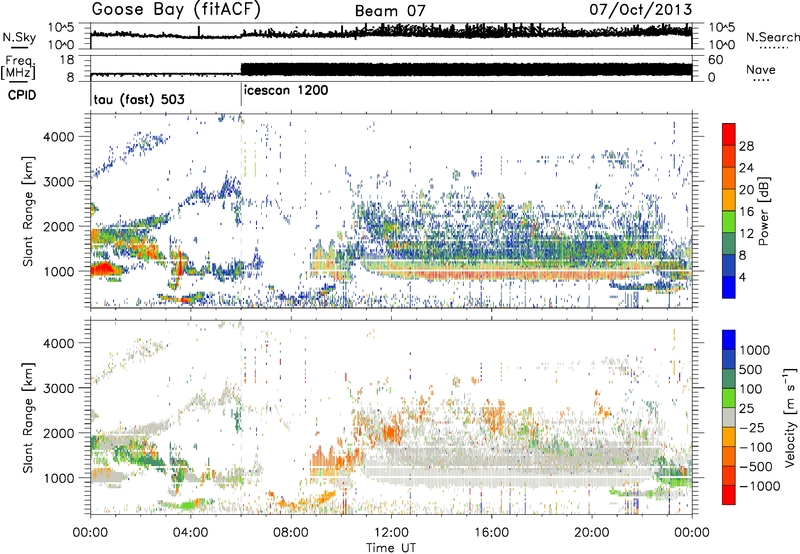Screen dimensions: 800x554
Task: Click the 'Goose Bay (fitACF)' title text
Action: [177, 10]
